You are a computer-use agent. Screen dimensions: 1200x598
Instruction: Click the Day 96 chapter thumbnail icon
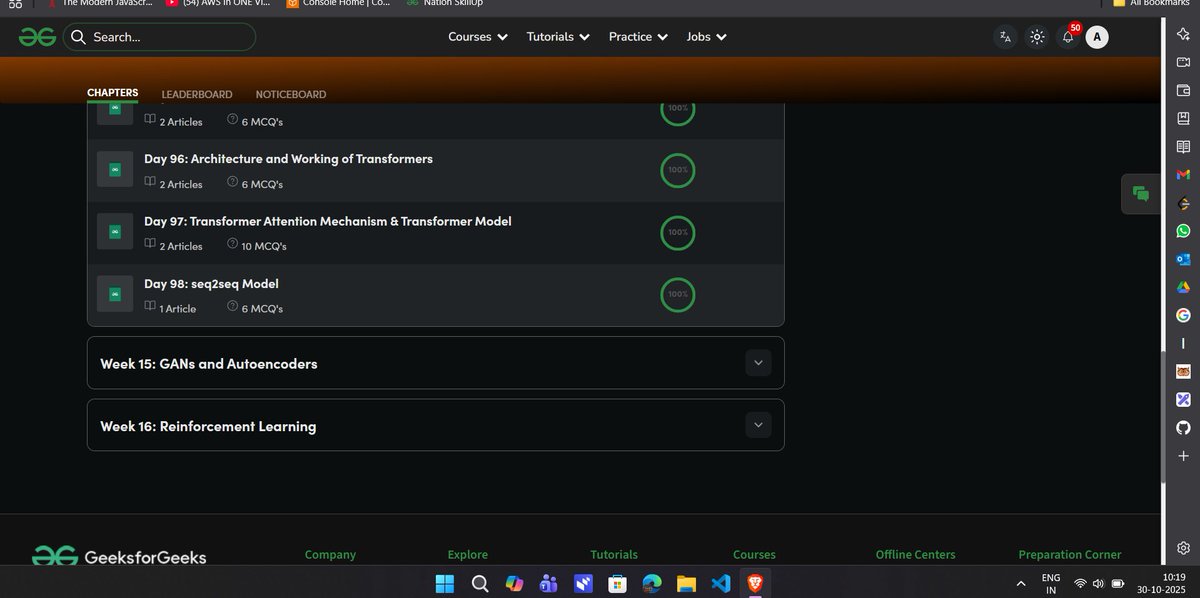click(115, 170)
